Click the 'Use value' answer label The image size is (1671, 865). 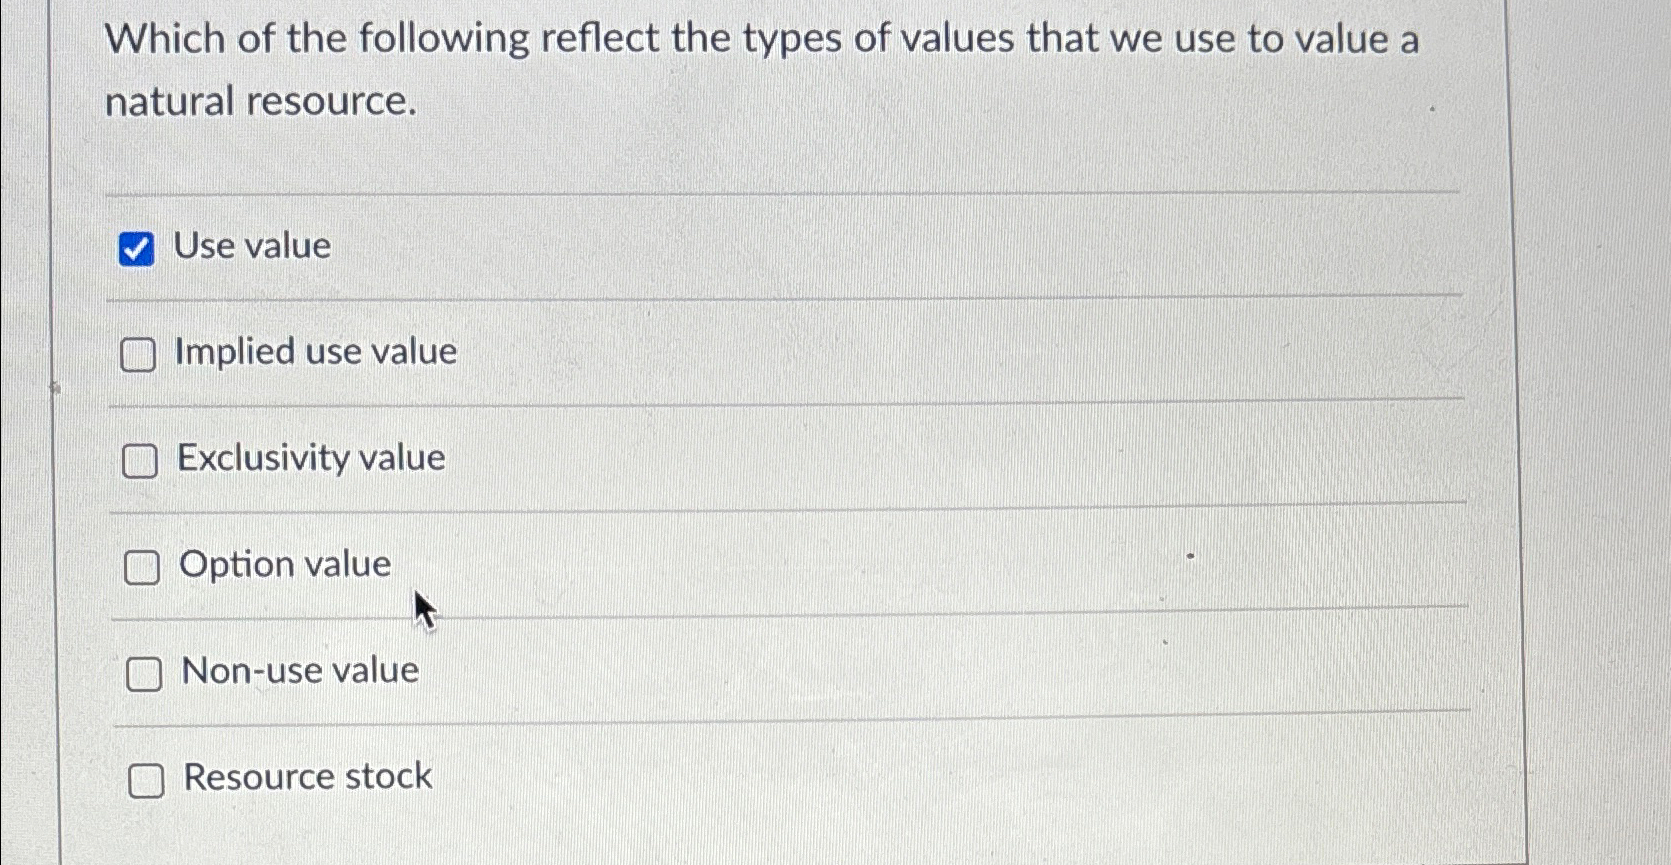[251, 246]
